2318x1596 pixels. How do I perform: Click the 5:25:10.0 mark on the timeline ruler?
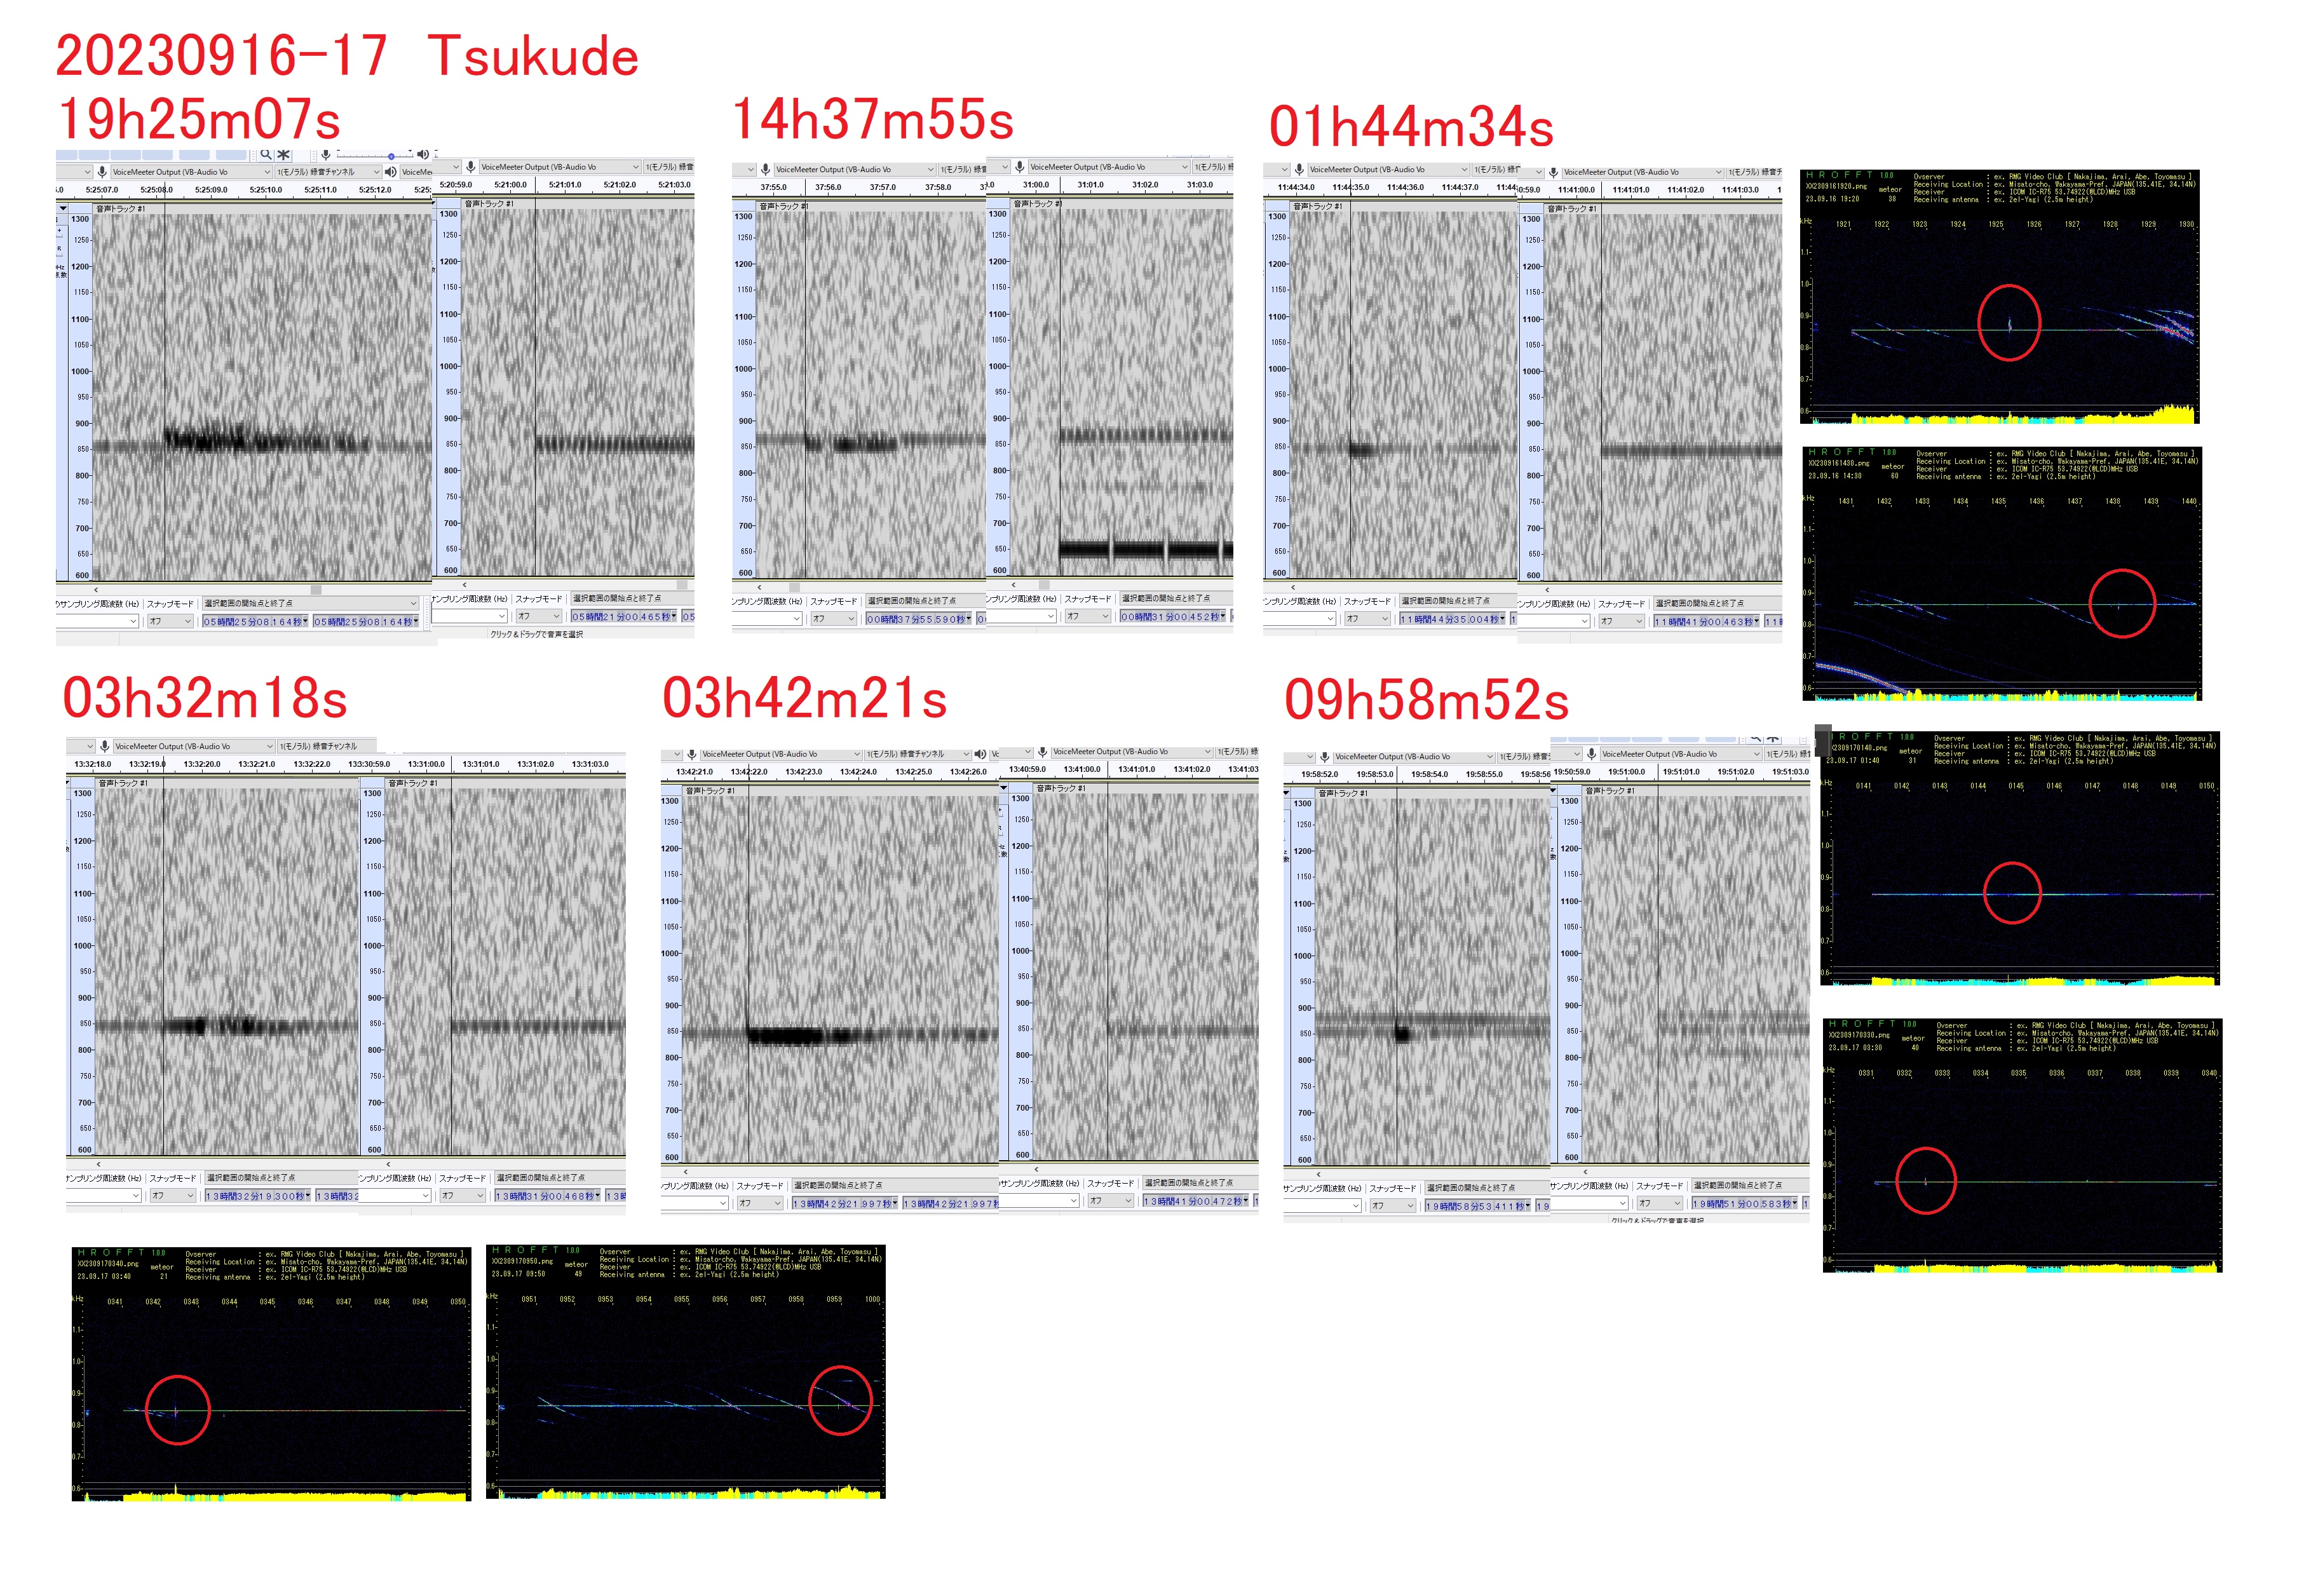click(x=265, y=189)
